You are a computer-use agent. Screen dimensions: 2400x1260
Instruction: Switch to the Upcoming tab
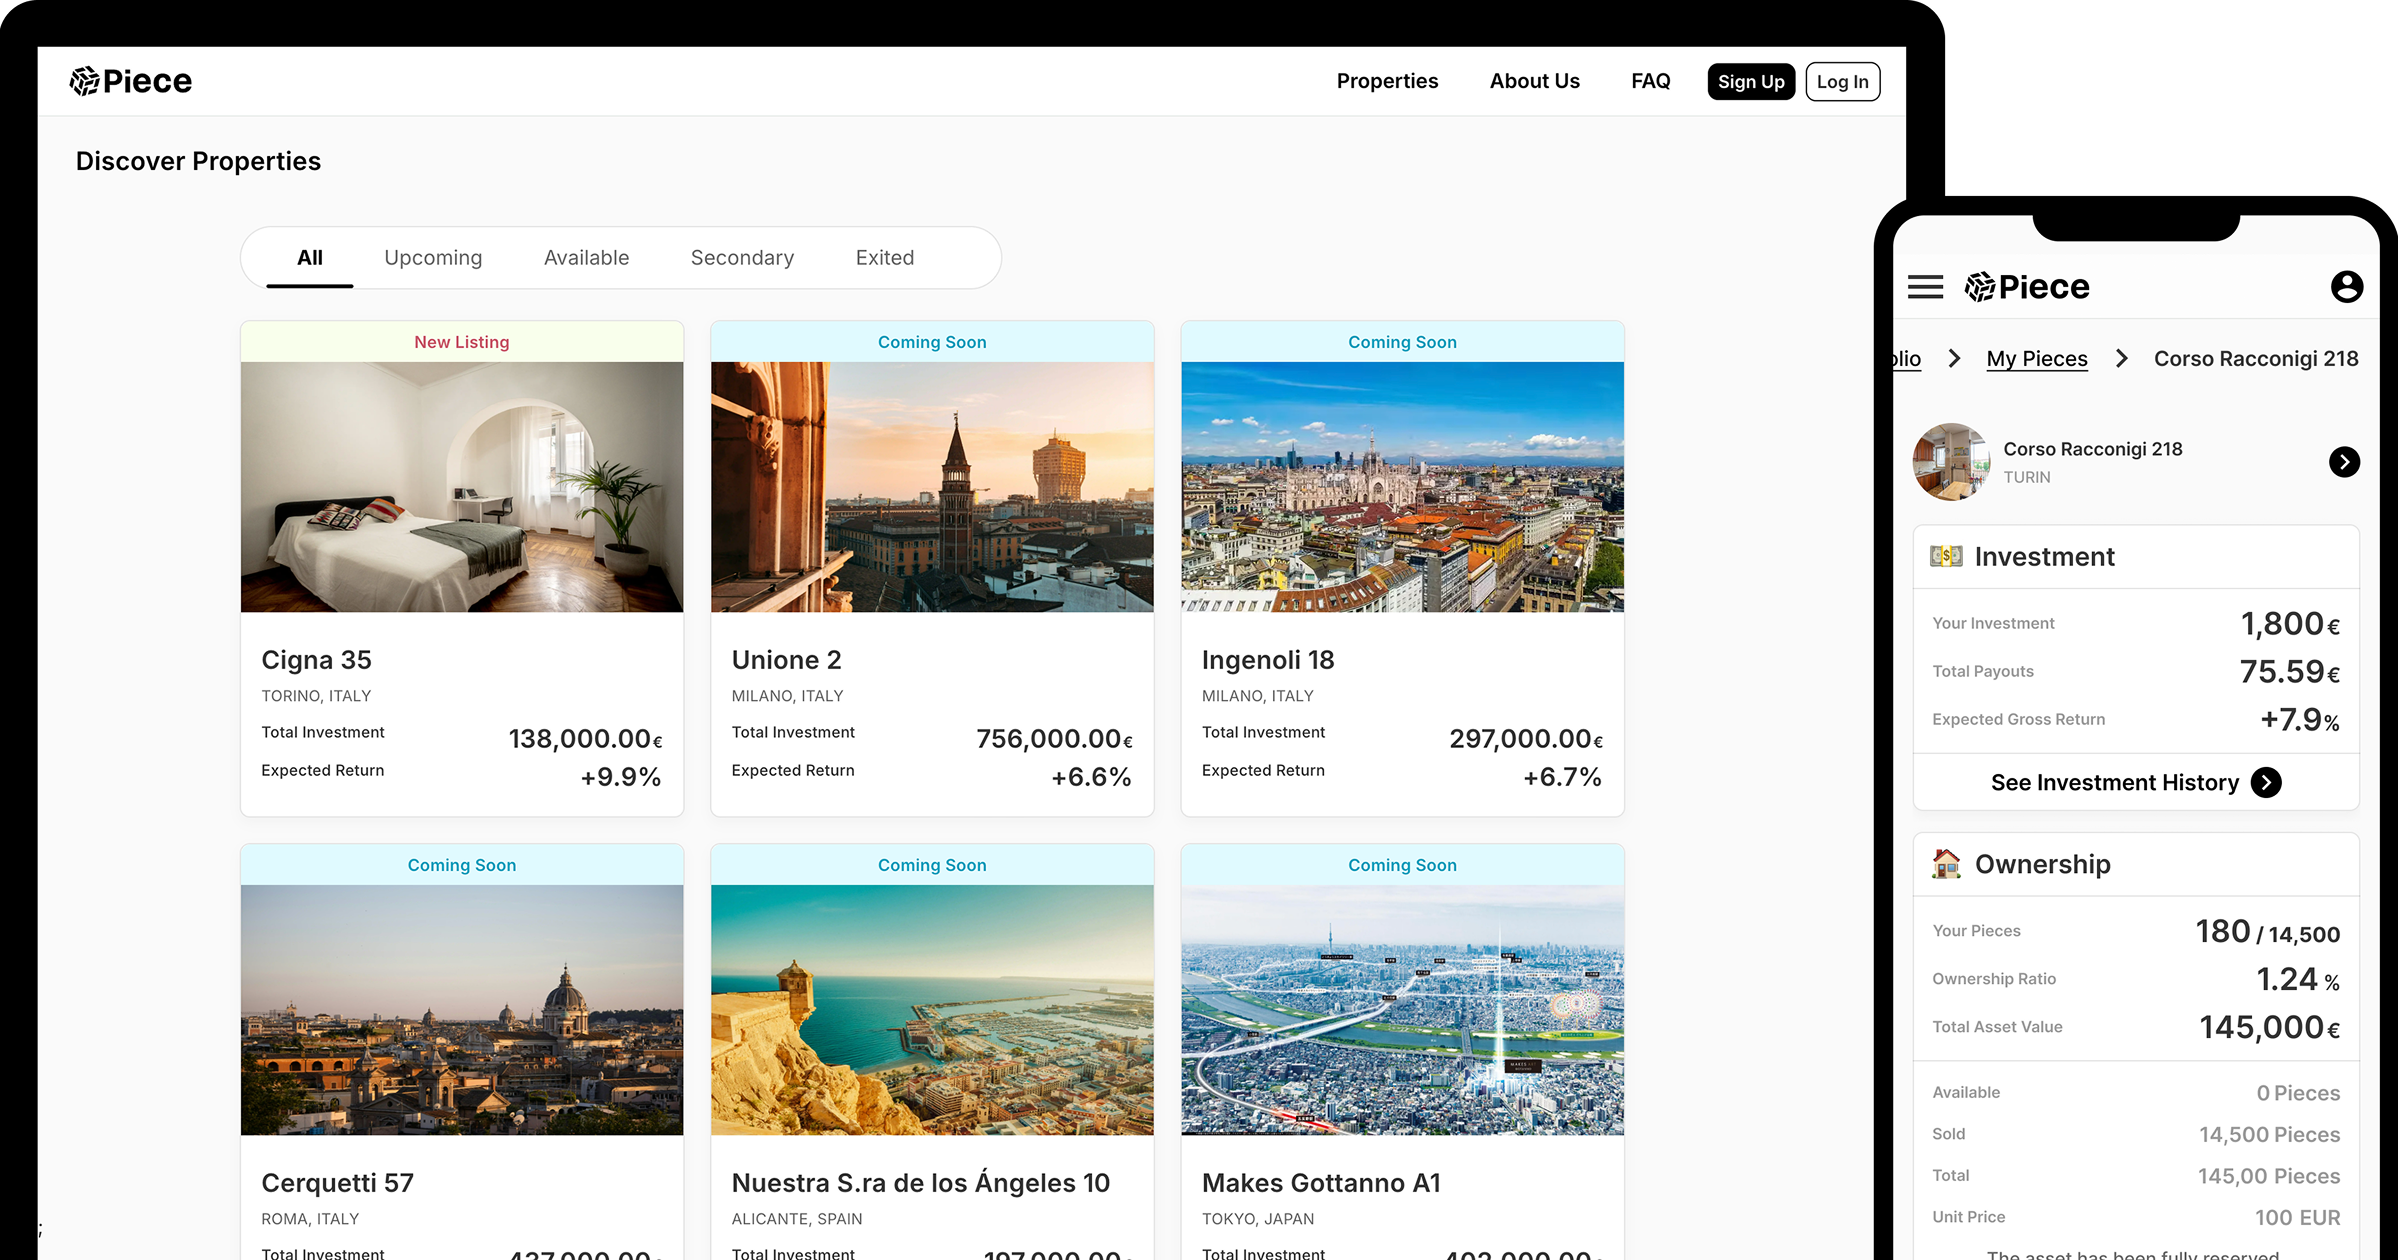(x=433, y=258)
